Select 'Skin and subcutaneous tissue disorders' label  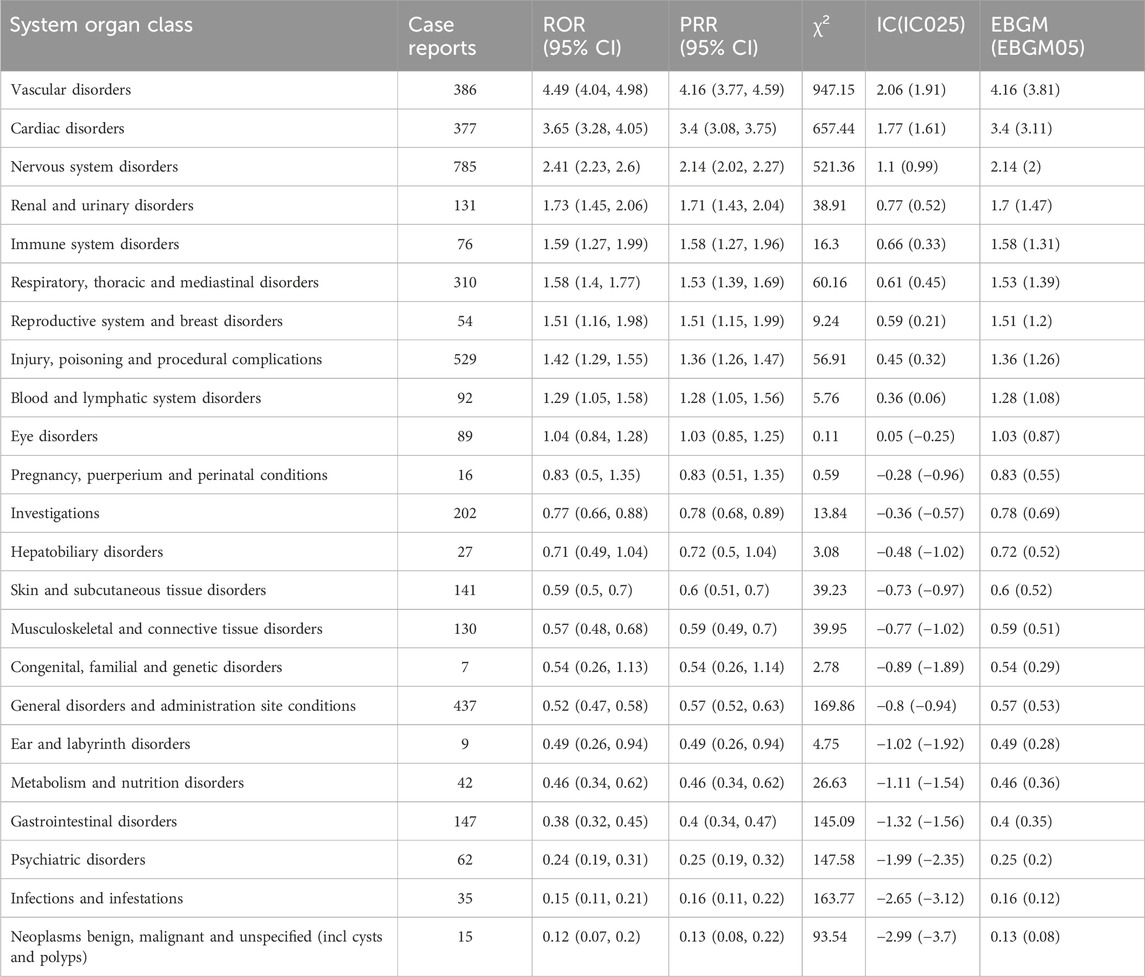coord(138,591)
